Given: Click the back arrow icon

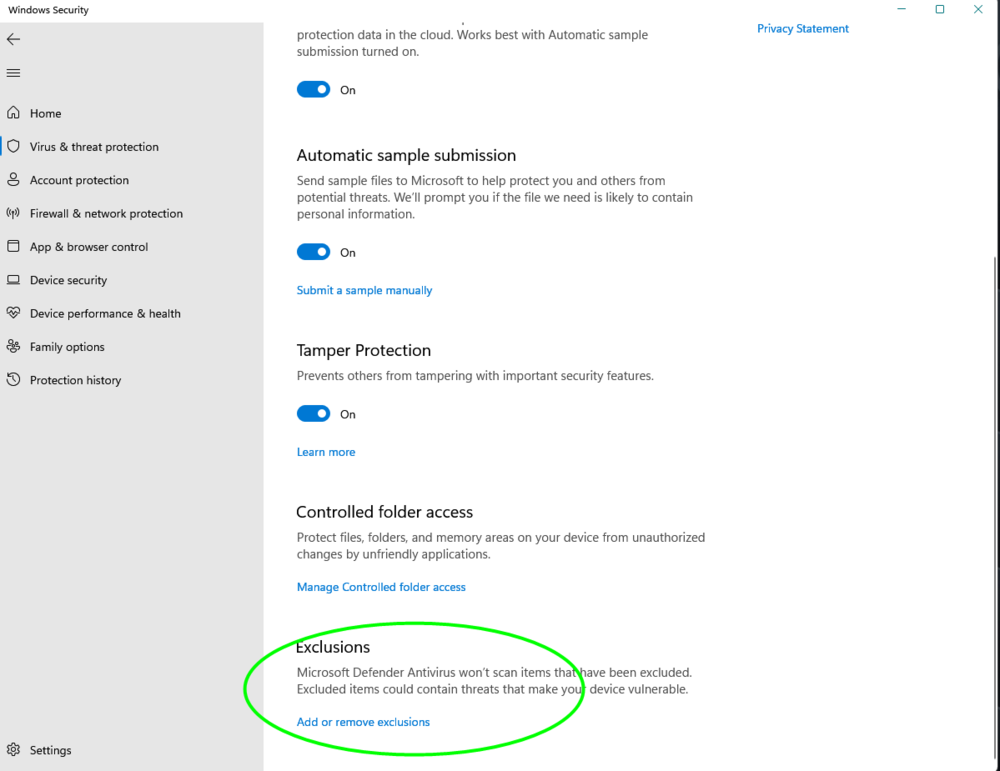Looking at the screenshot, I should 13,40.
